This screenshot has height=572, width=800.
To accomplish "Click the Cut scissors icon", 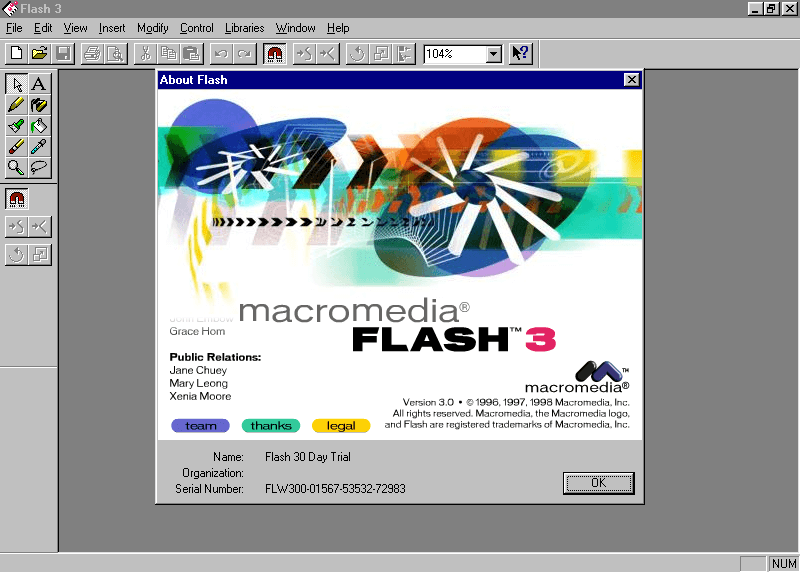I will click(145, 54).
